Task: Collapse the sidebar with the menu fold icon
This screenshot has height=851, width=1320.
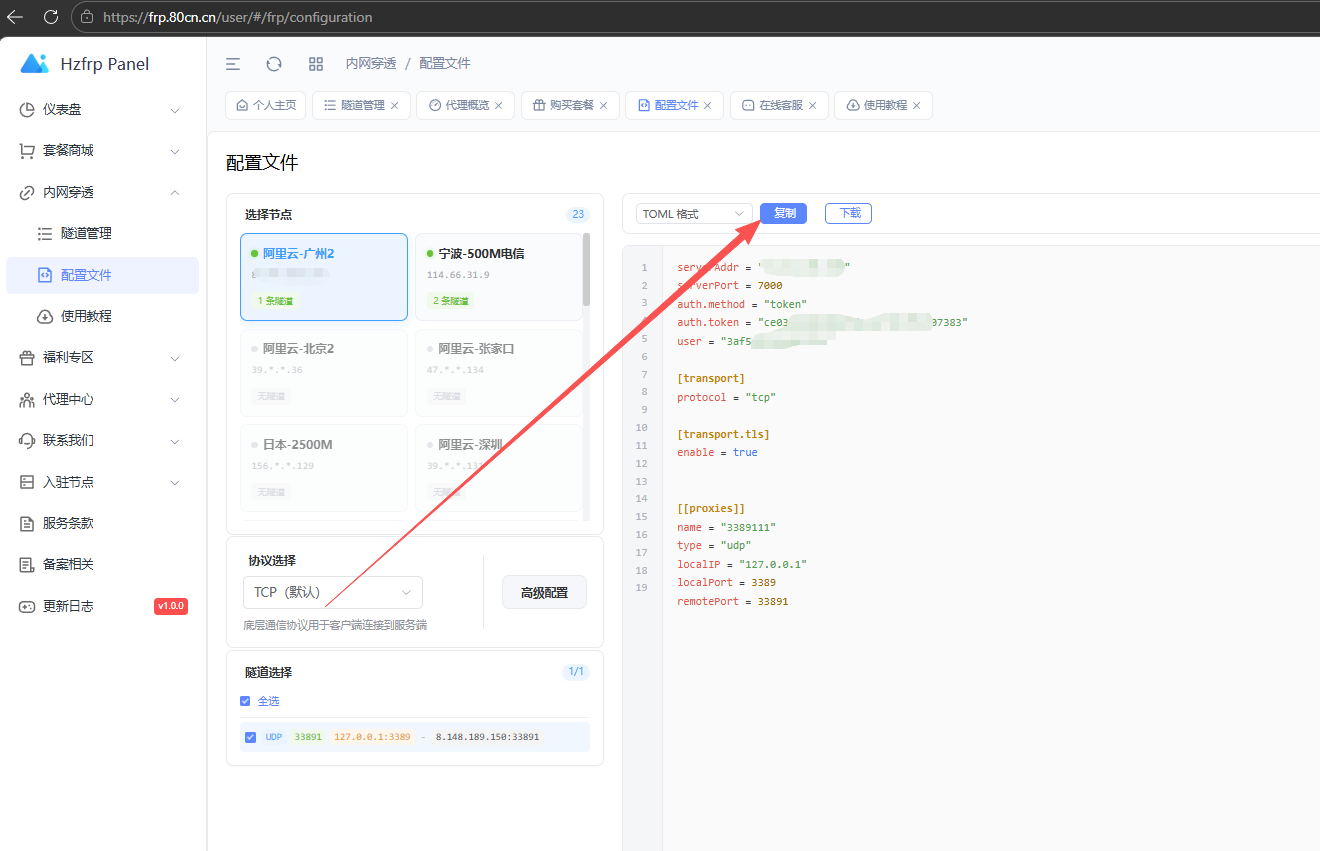Action: coord(233,64)
